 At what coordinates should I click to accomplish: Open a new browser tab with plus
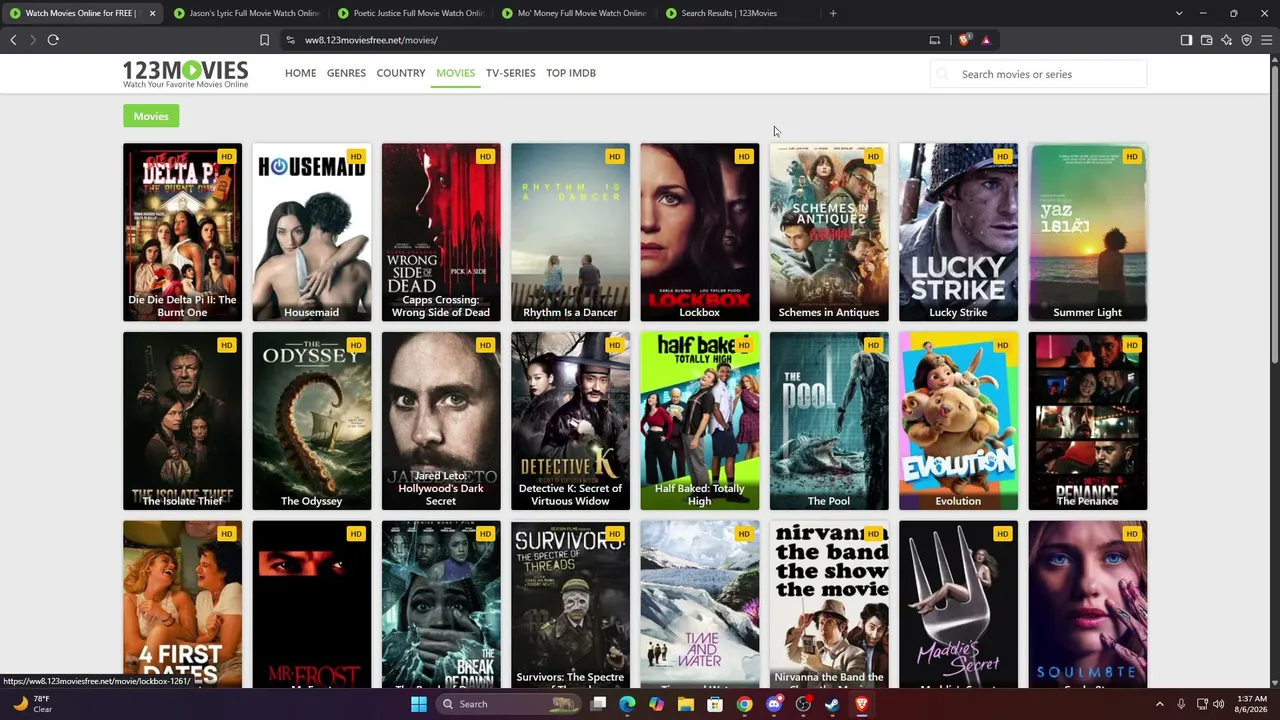tap(833, 13)
